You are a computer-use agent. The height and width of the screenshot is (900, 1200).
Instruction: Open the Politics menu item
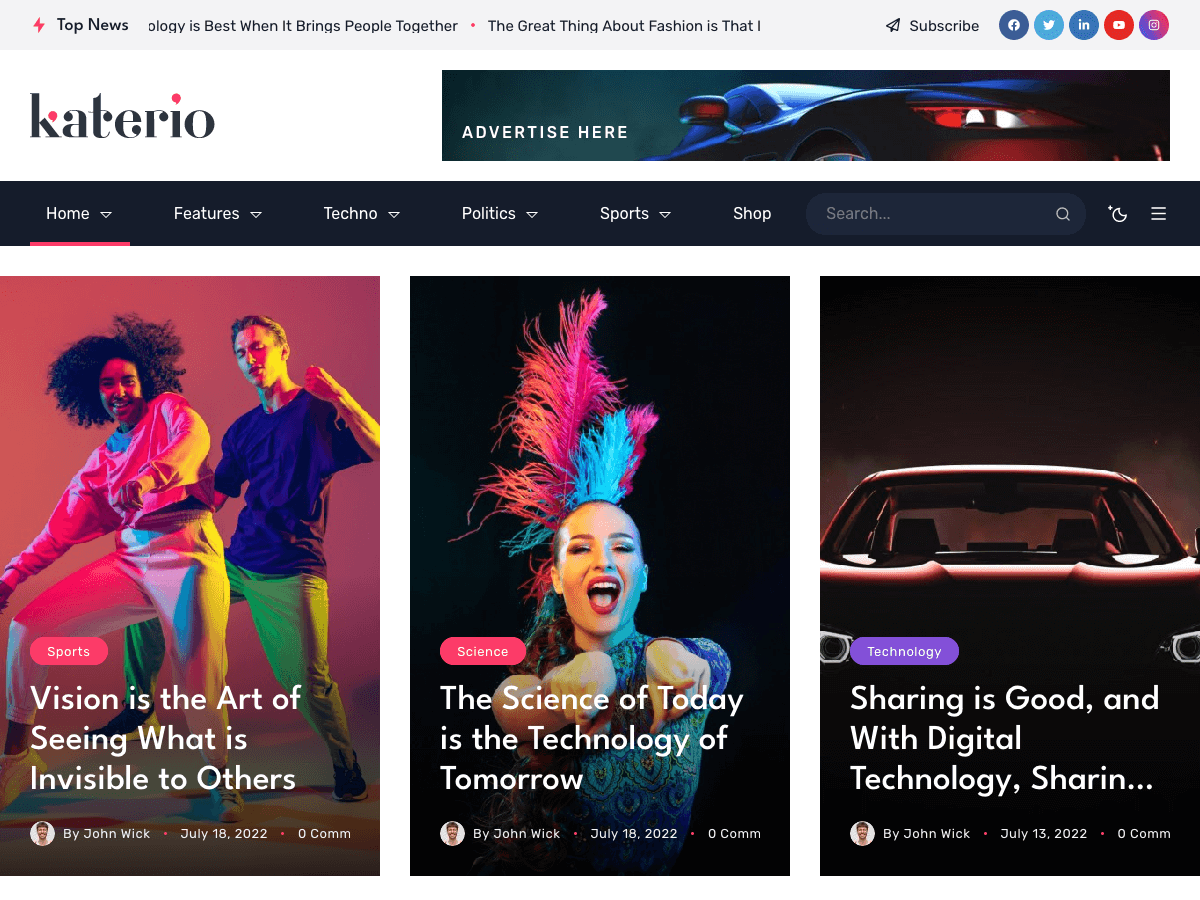[489, 213]
